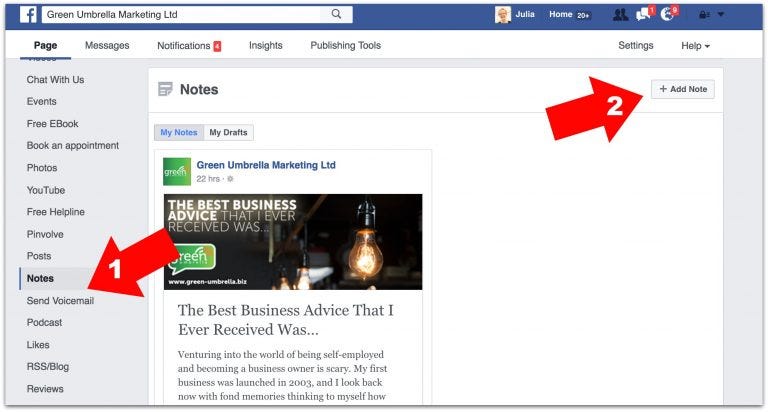Switch to the My Drafts tab
The width and height of the screenshot is (768, 412).
click(228, 132)
